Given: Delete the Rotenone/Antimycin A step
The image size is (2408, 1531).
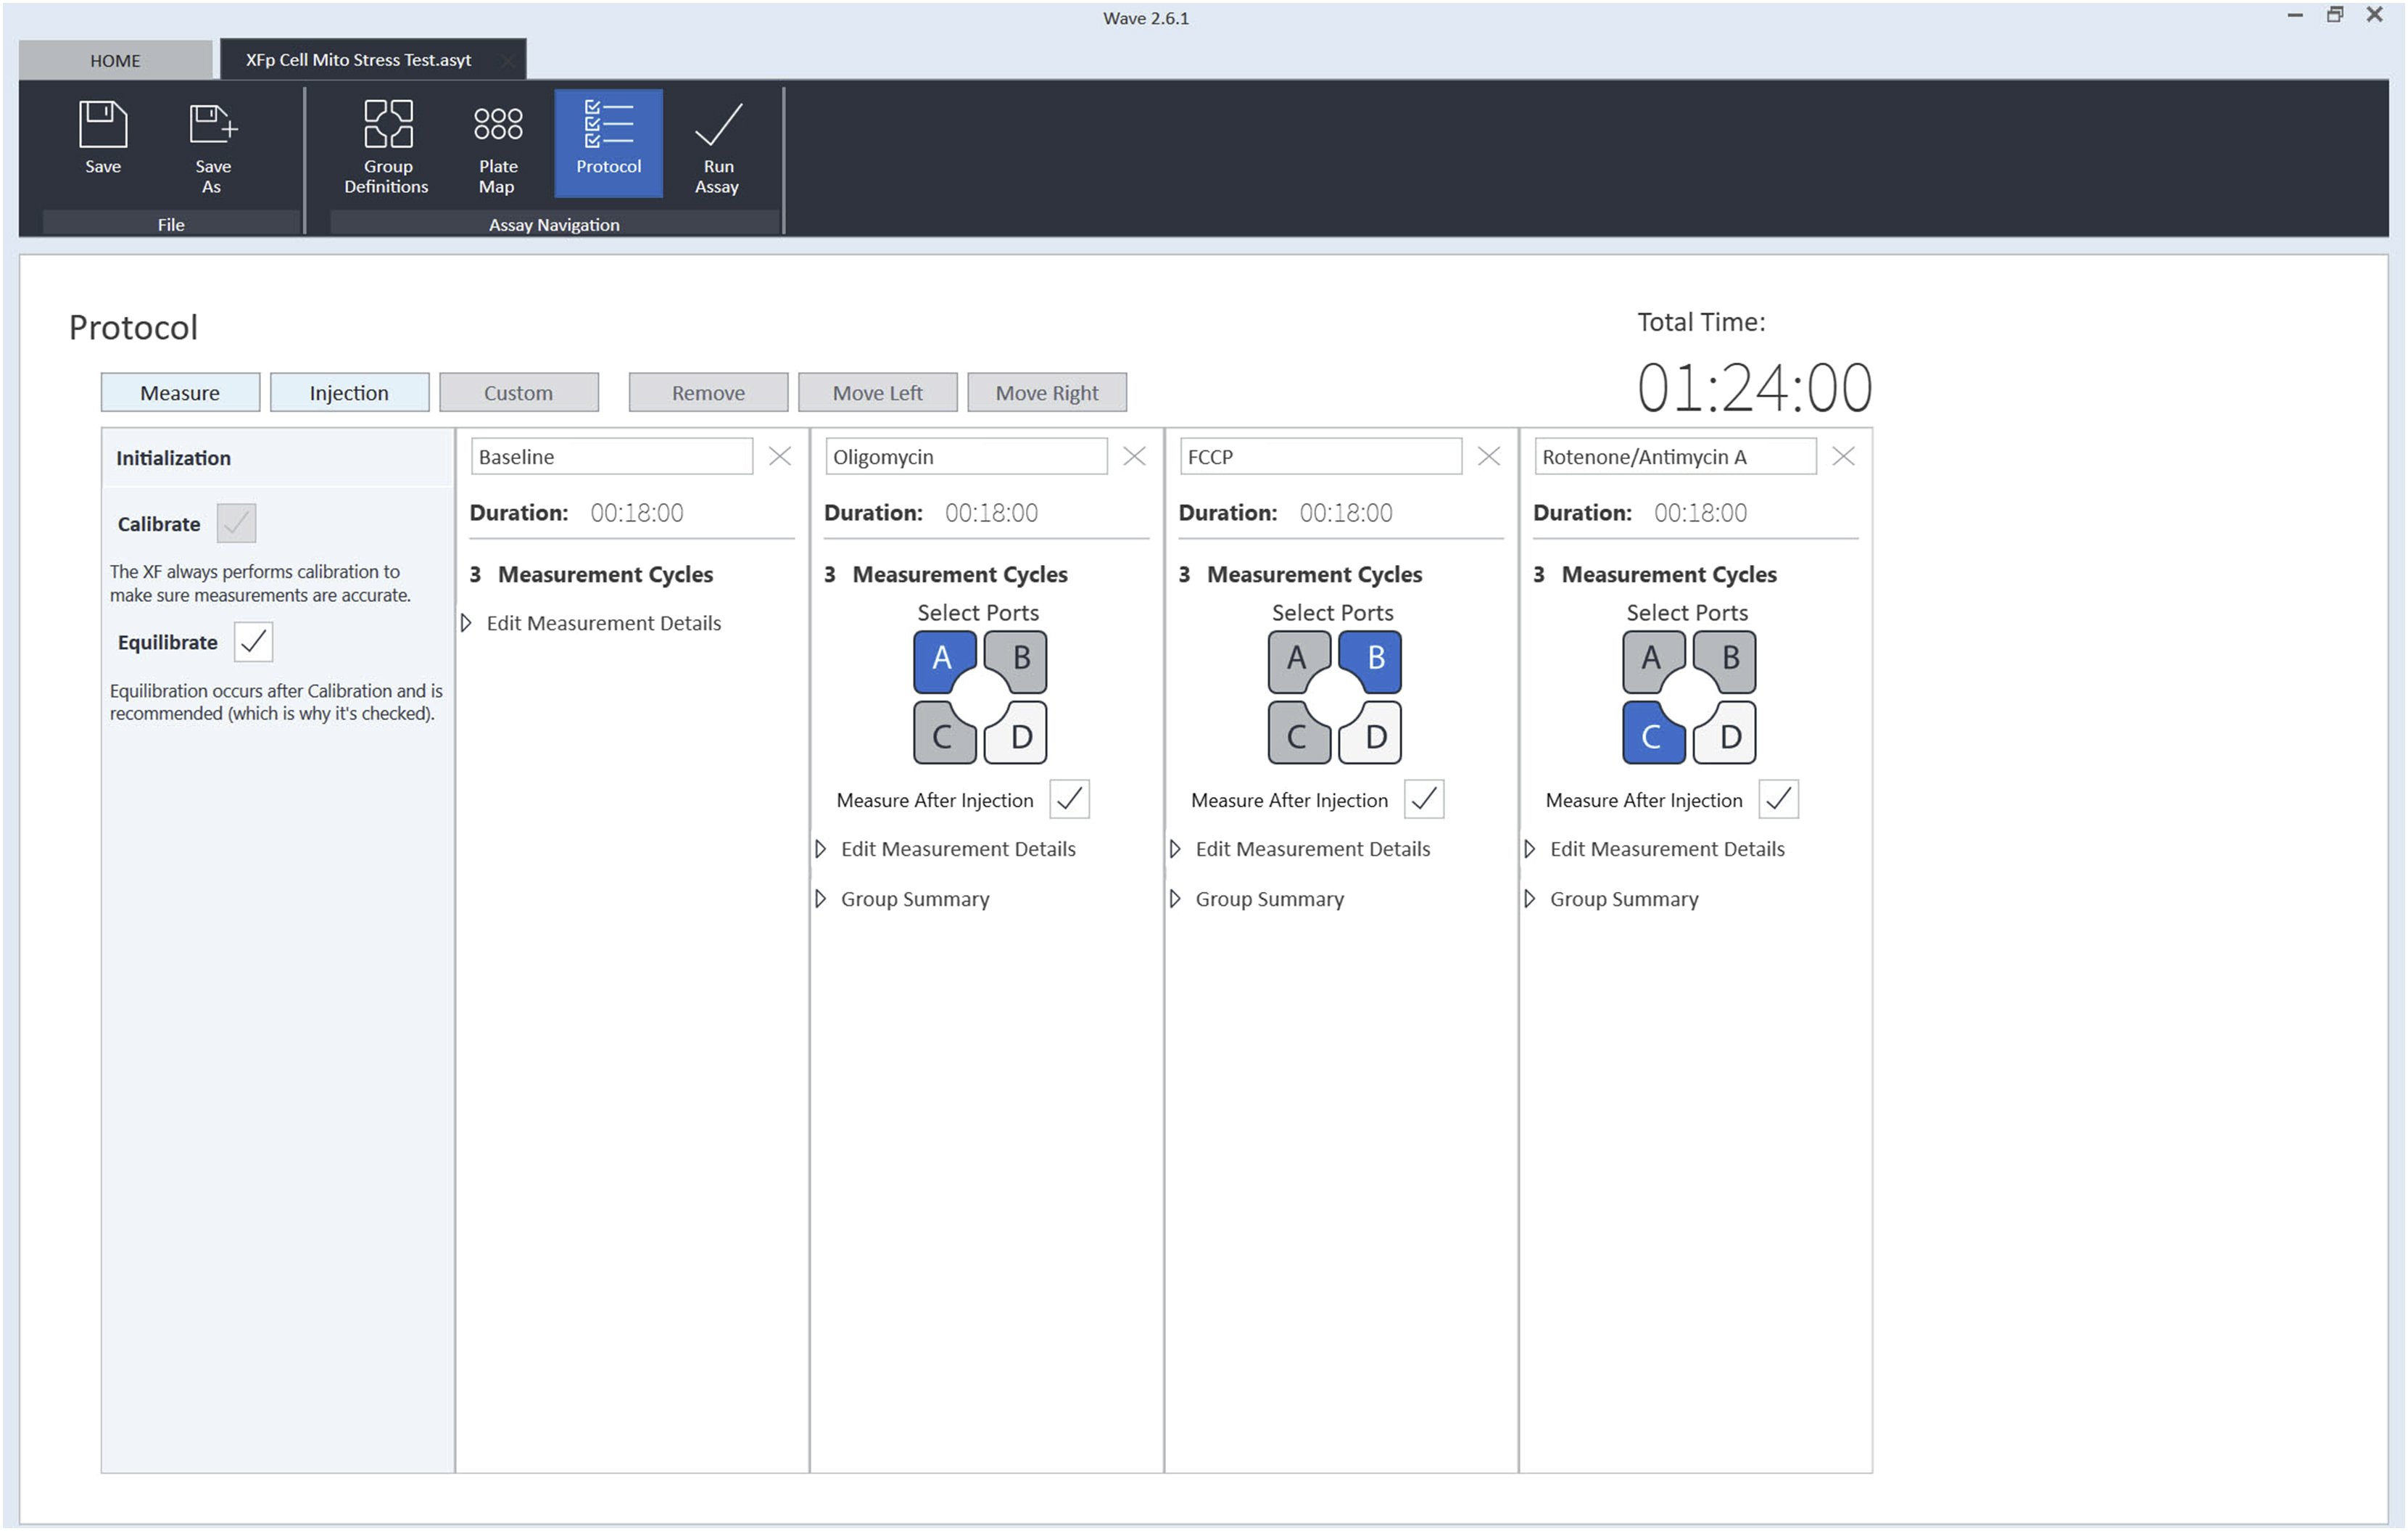Looking at the screenshot, I should pyautogui.click(x=1843, y=456).
